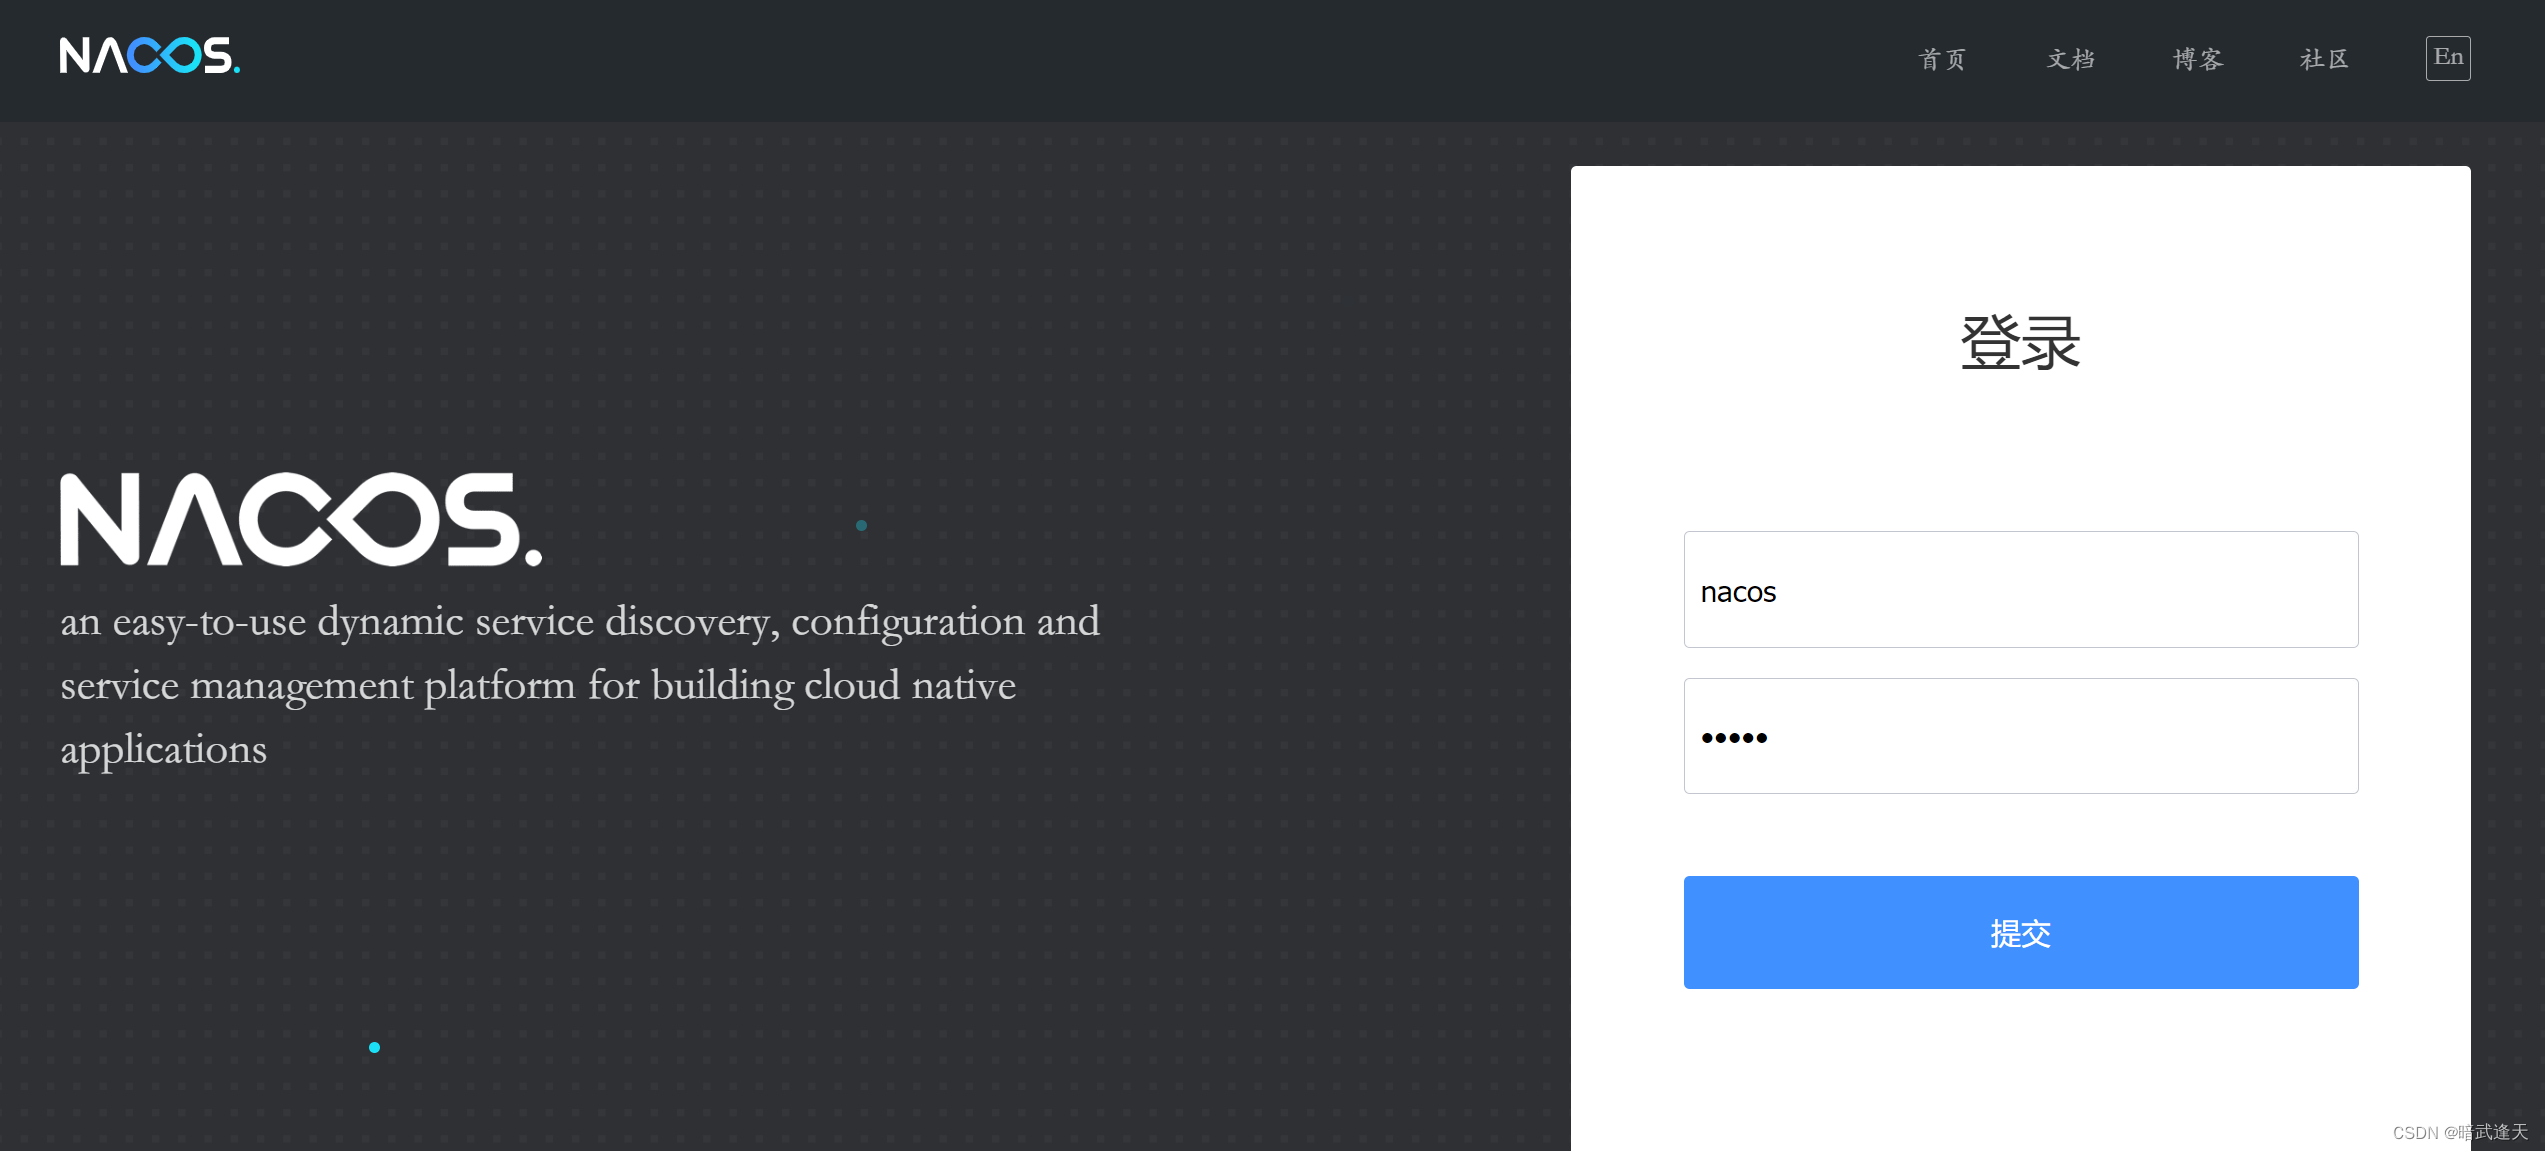This screenshot has width=2545, height=1151.
Task: Click the infinity-shaped CO in header logo
Action: [165, 56]
